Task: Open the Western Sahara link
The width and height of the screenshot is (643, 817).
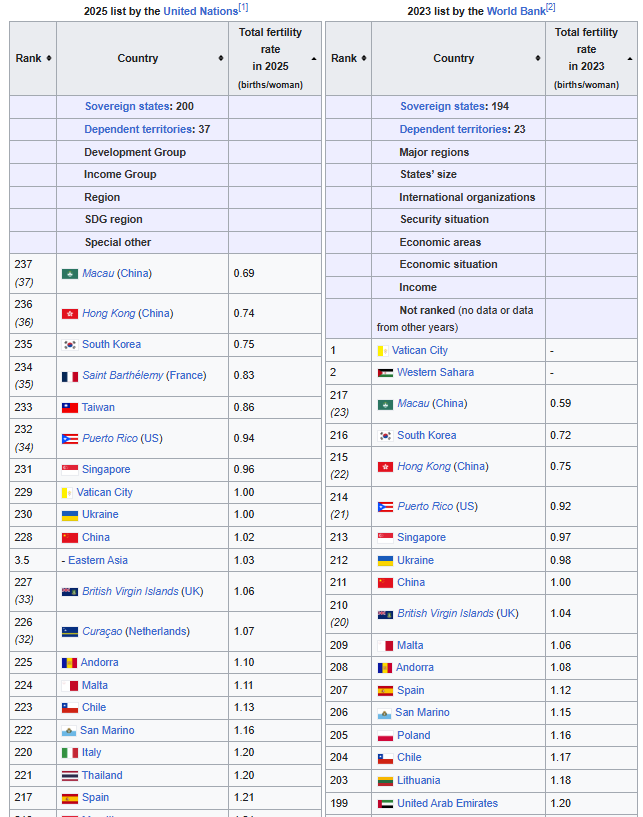Action: (436, 373)
